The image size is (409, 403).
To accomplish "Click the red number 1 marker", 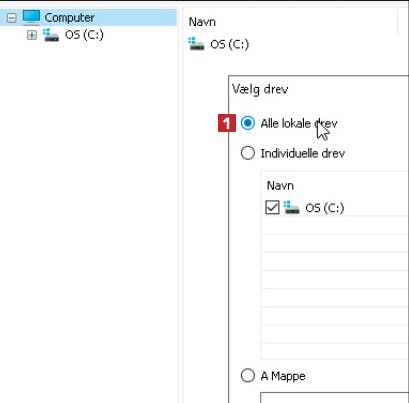I will pyautogui.click(x=227, y=123).
